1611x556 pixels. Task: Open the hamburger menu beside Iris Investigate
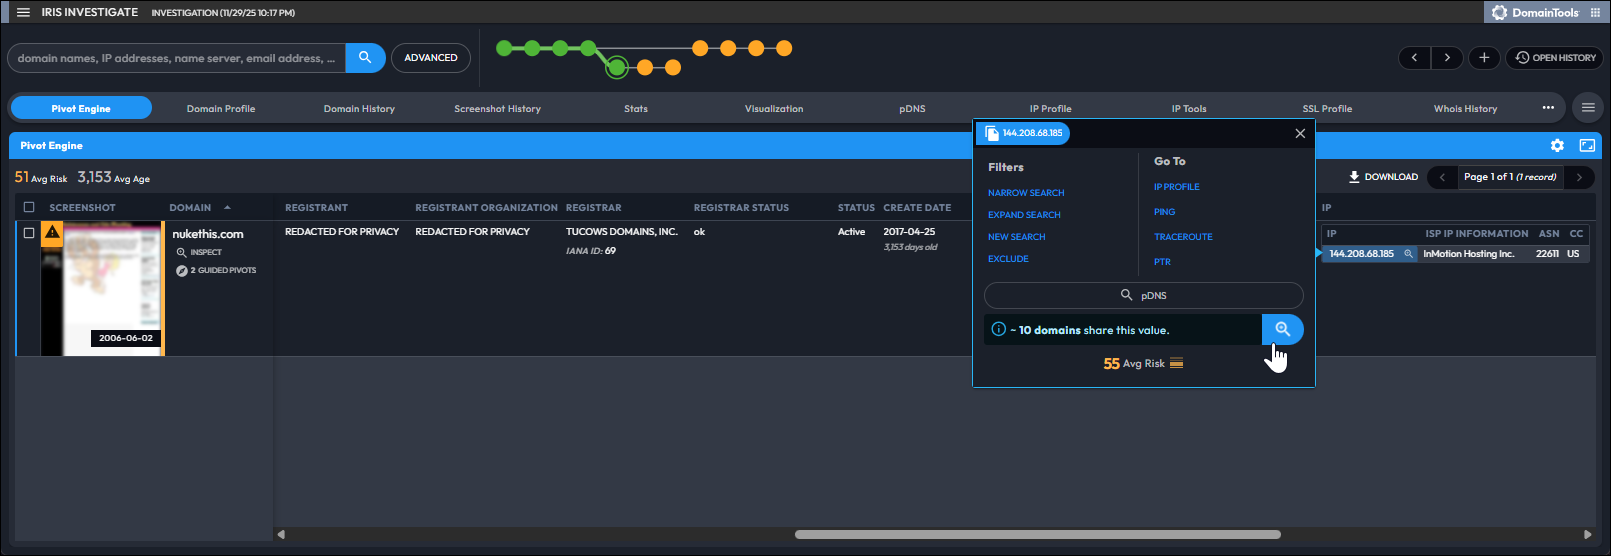23,12
